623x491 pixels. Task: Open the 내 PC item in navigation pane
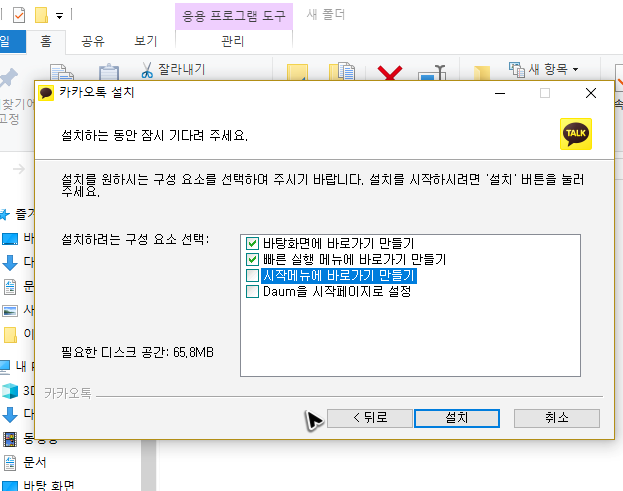tap(17, 366)
